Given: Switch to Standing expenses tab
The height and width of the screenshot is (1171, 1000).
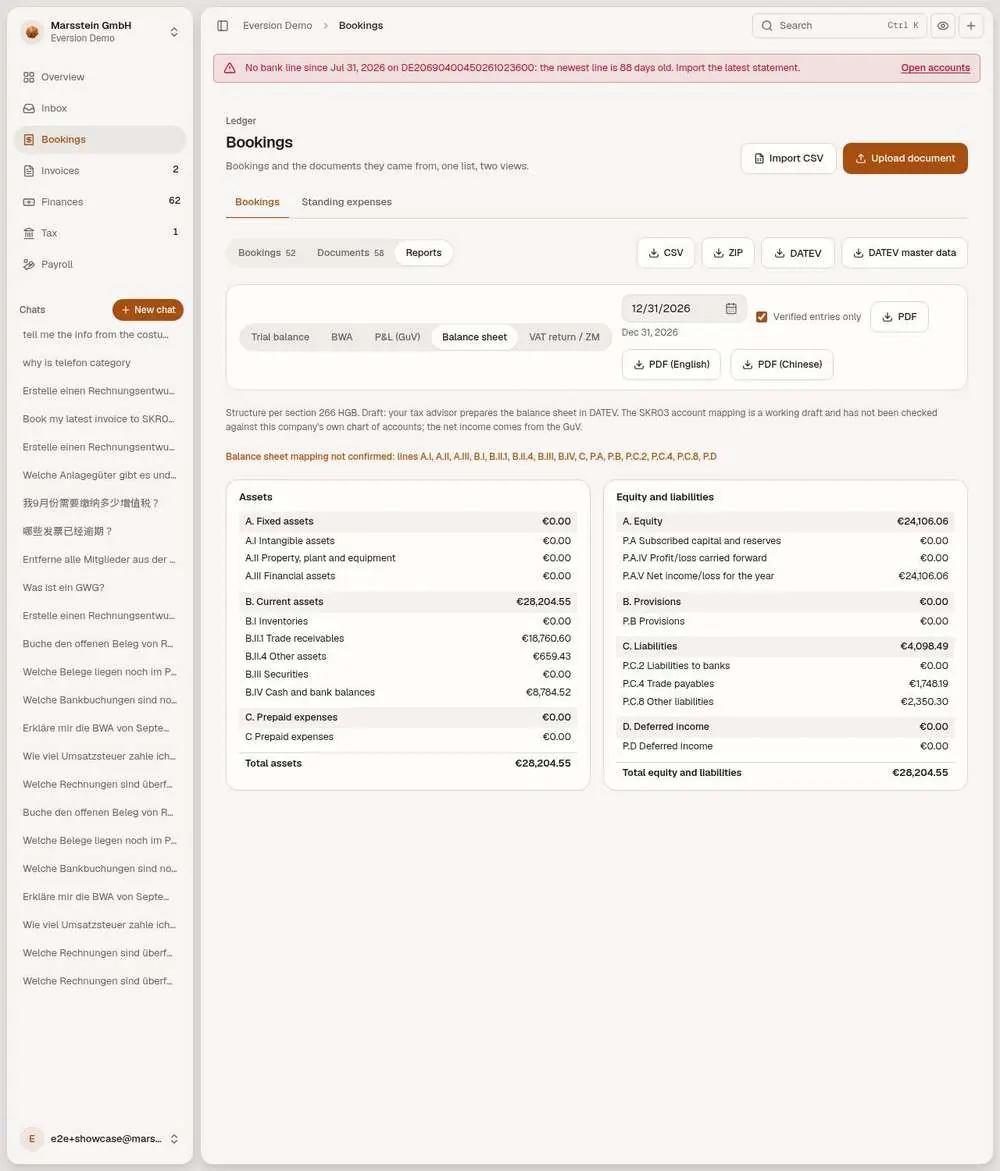Looking at the screenshot, I should pyautogui.click(x=347, y=202).
